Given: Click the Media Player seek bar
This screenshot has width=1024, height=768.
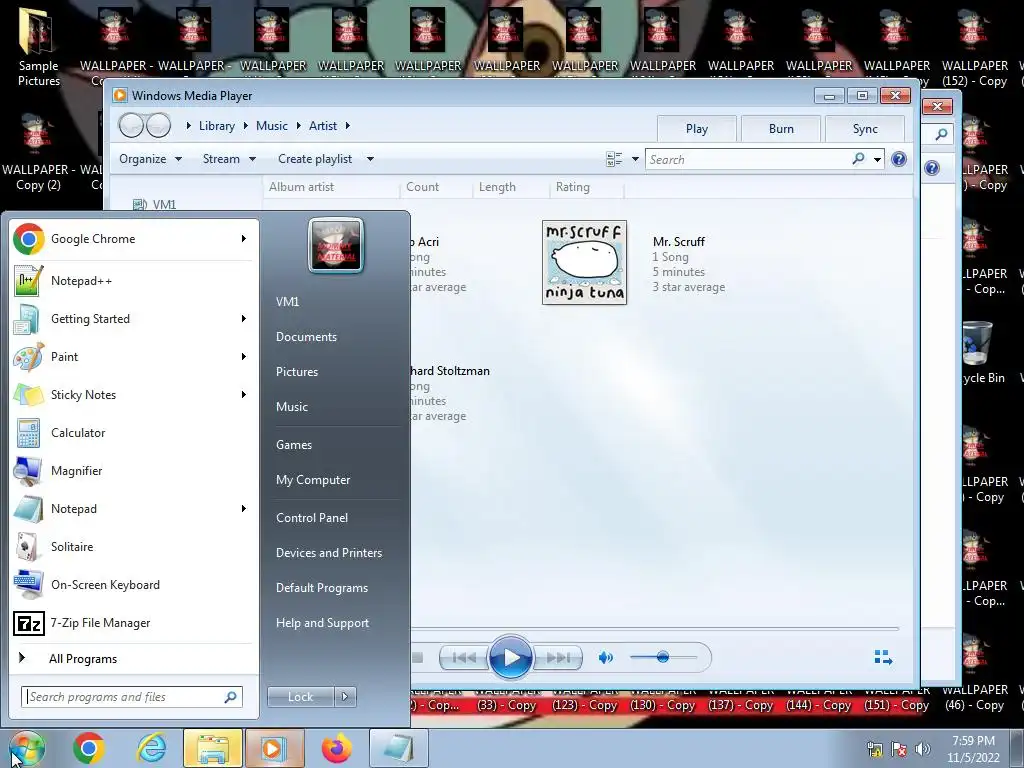Looking at the screenshot, I should coord(654,629).
